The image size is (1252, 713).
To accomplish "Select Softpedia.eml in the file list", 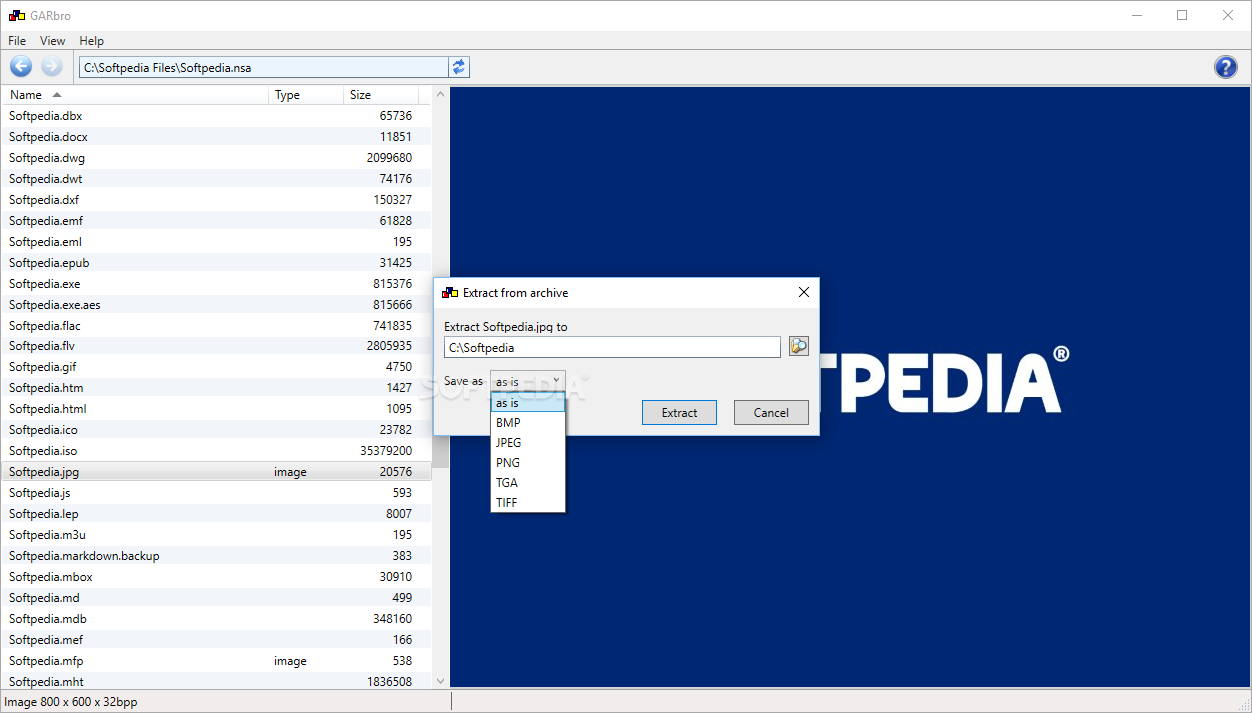I will click(x=217, y=242).
